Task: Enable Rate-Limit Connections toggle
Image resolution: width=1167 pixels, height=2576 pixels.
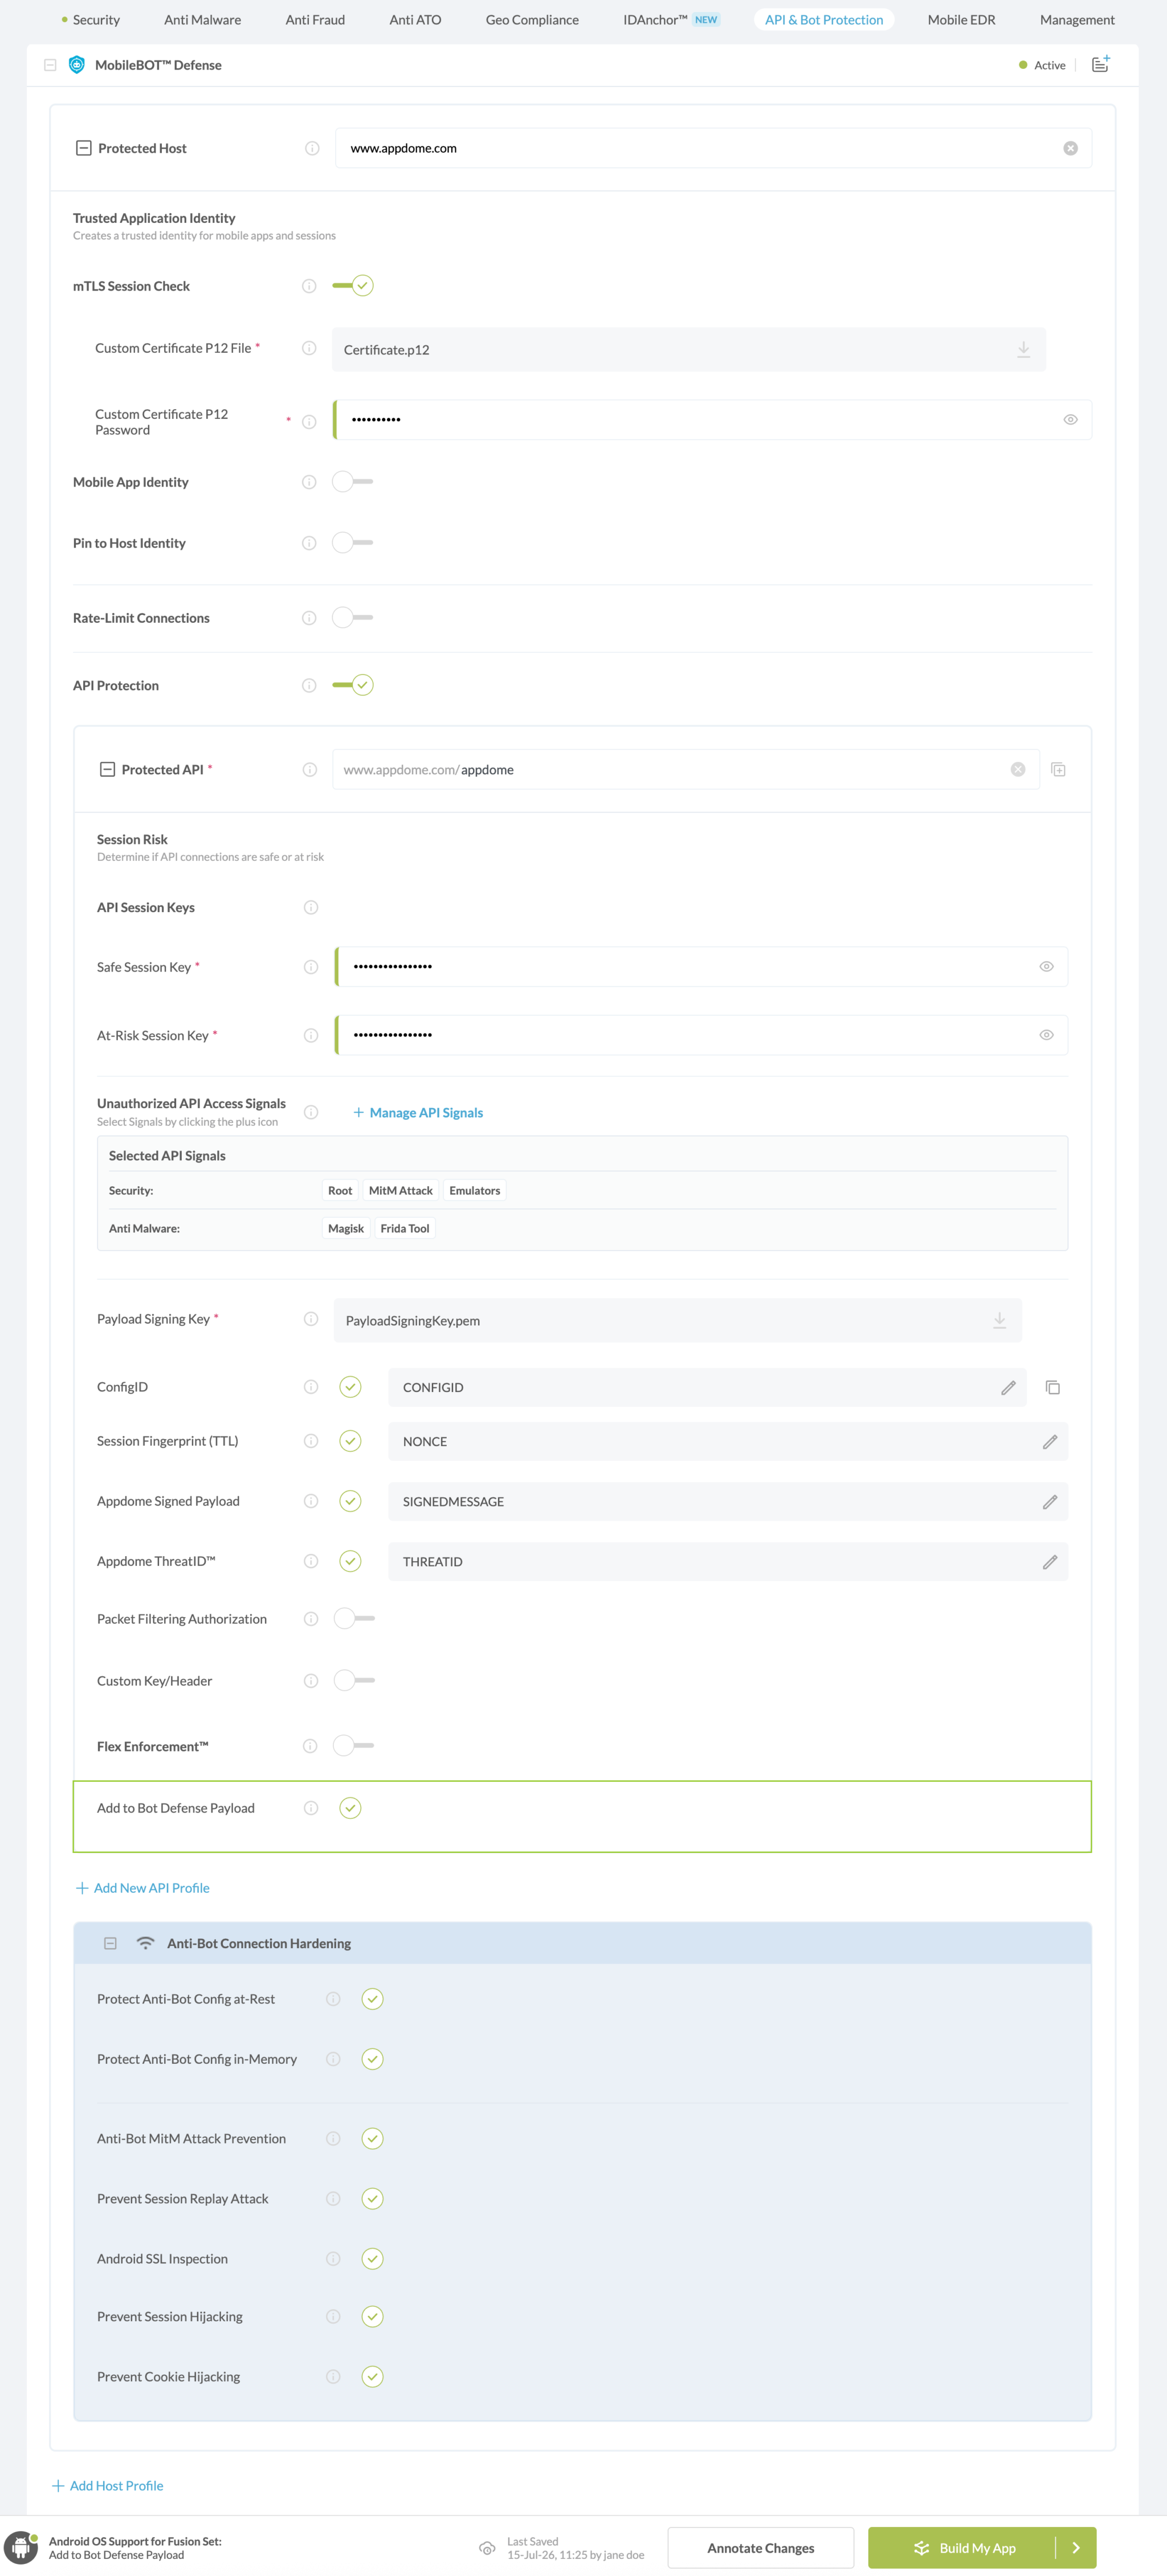Action: click(x=353, y=618)
